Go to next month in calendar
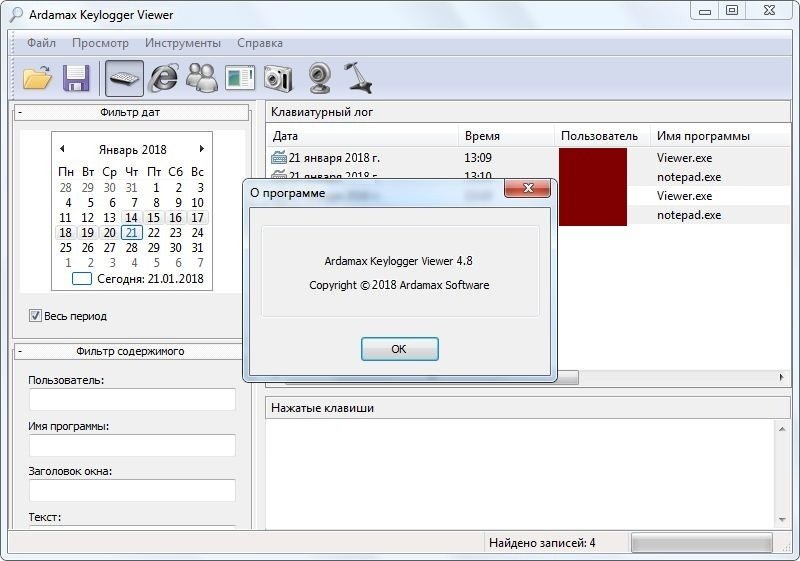Screen dimensions: 800x561 (x=202, y=148)
